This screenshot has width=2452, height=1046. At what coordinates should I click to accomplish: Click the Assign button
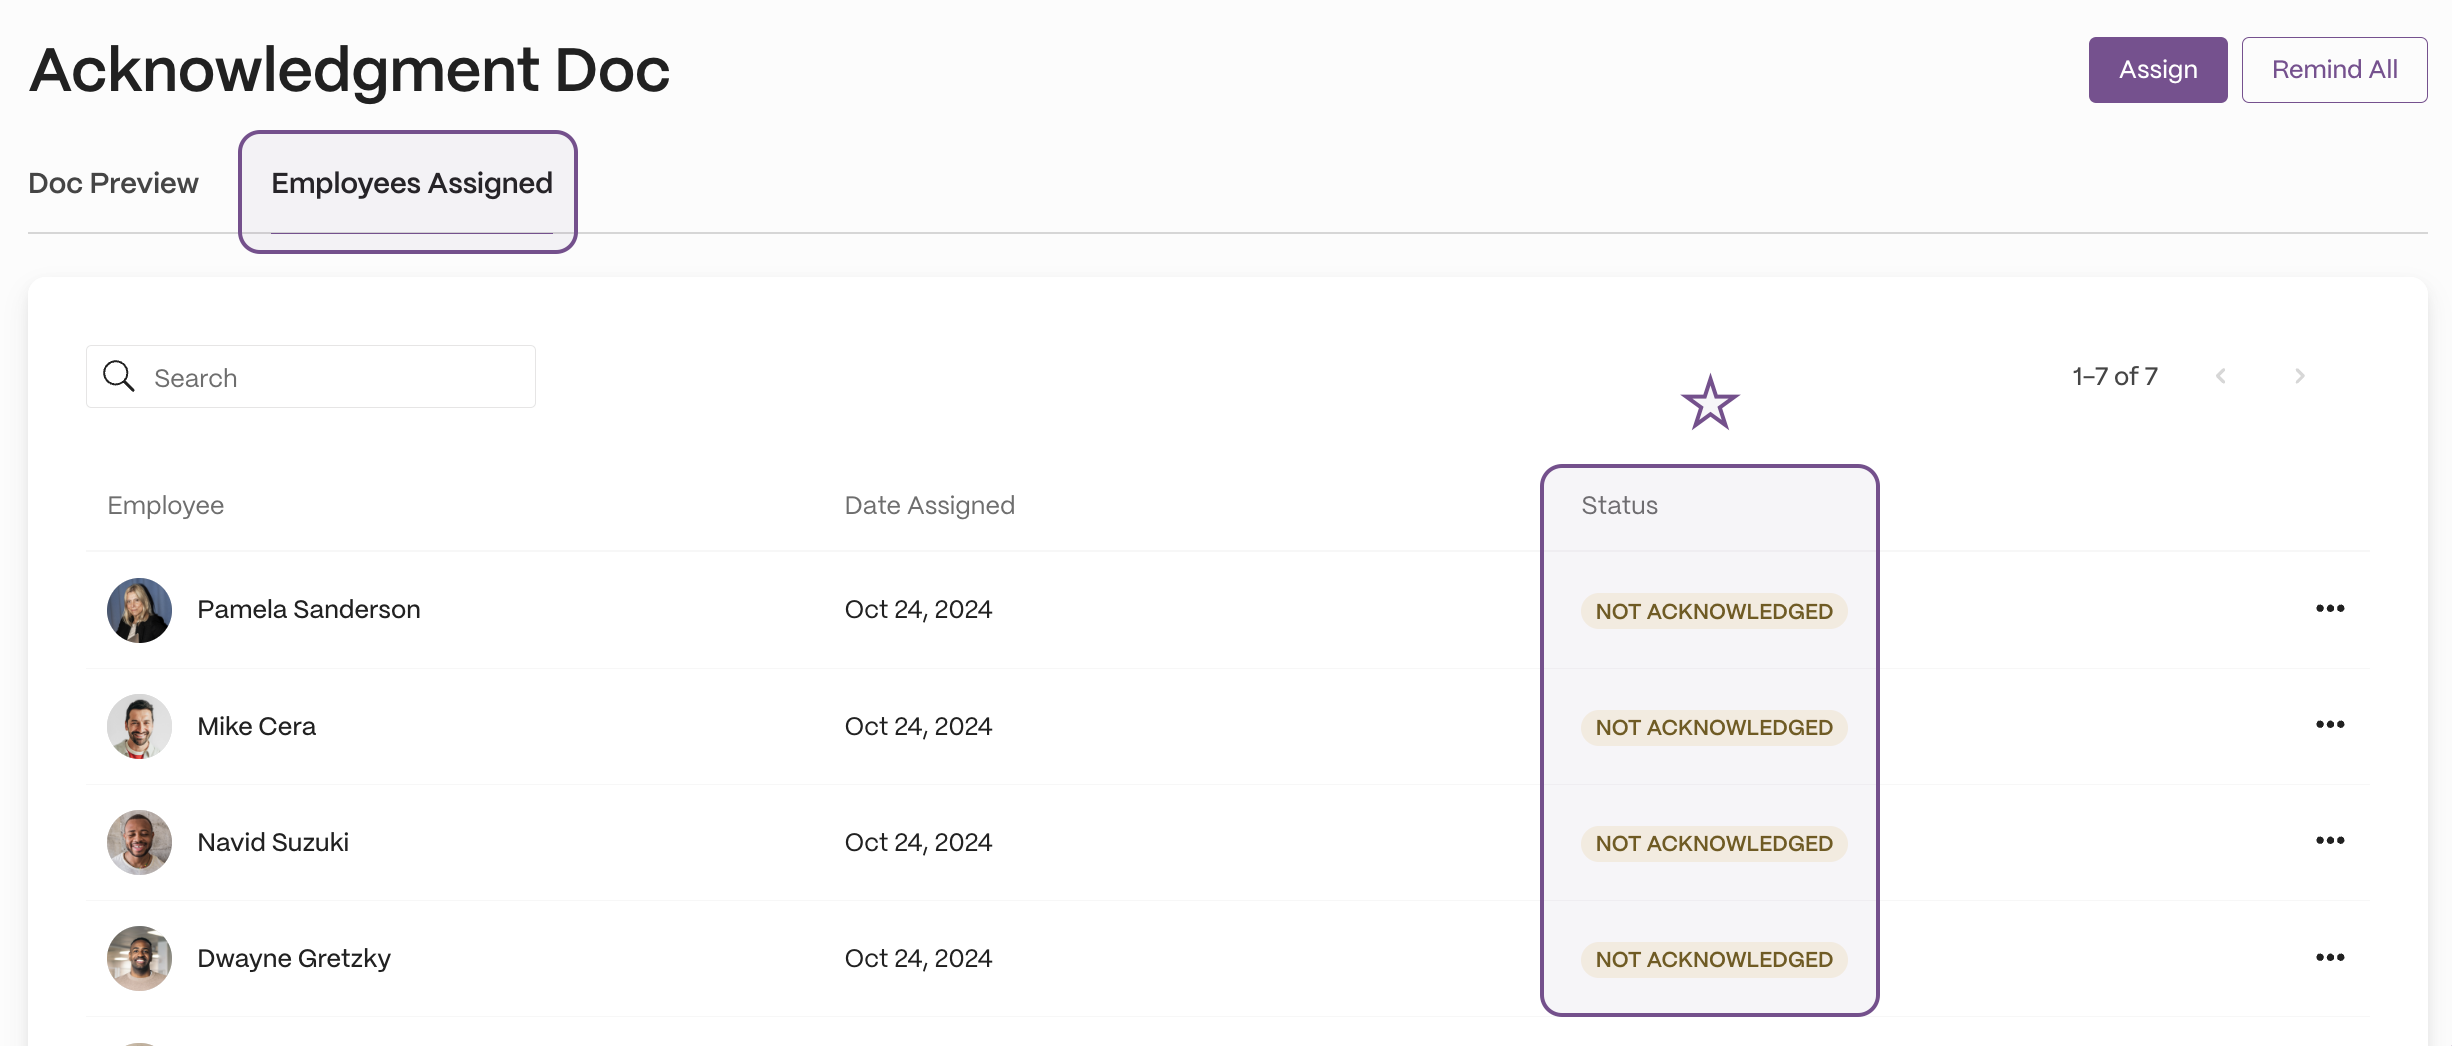point(2157,70)
